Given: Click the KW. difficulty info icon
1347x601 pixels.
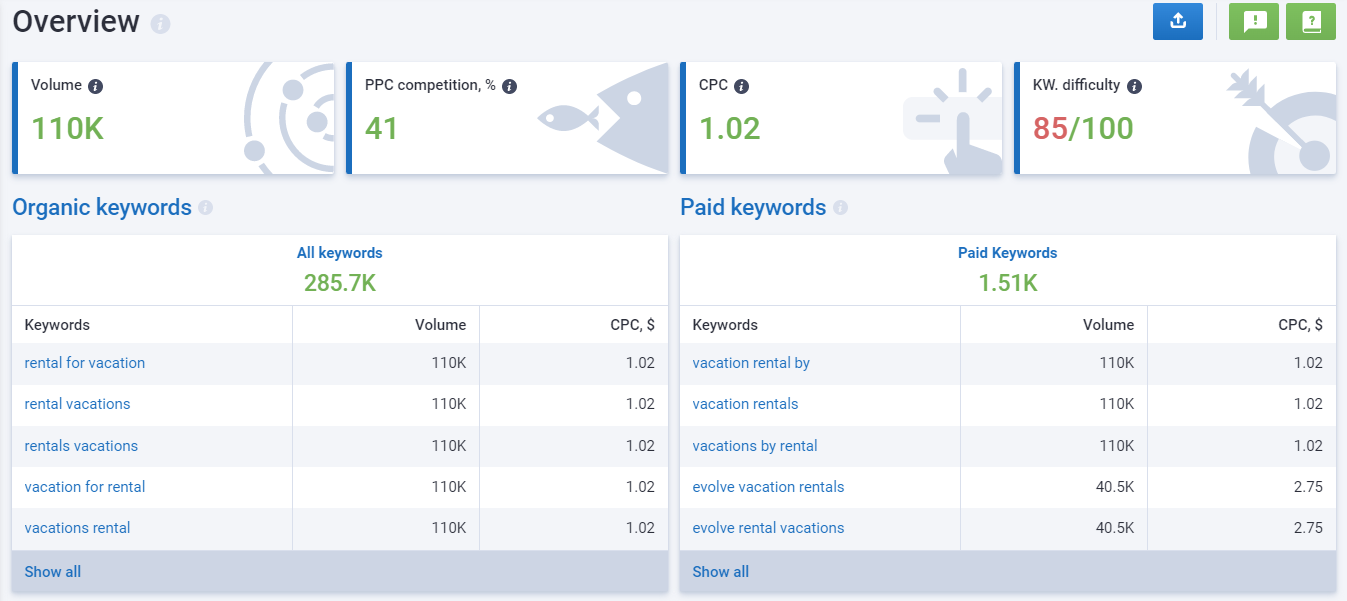Looking at the screenshot, I should [x=1134, y=87].
